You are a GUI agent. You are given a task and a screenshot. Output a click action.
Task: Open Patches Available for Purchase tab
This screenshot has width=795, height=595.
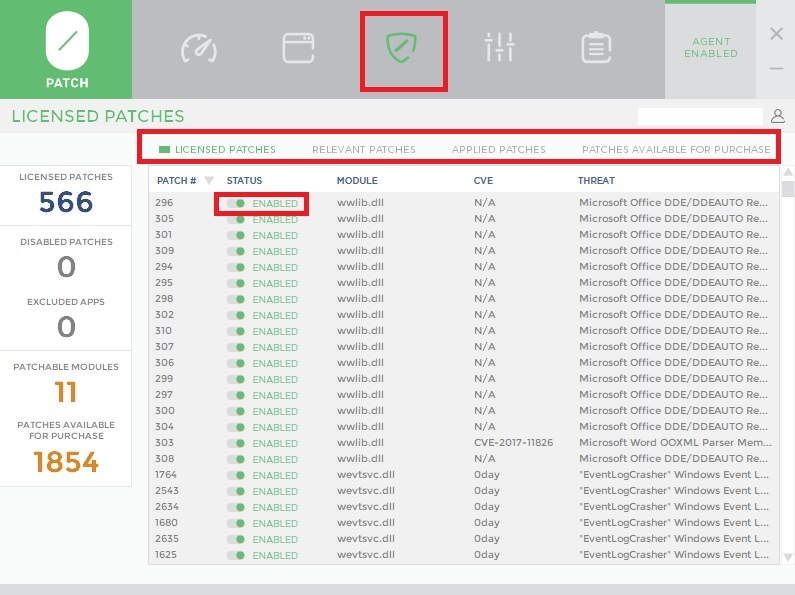click(676, 150)
